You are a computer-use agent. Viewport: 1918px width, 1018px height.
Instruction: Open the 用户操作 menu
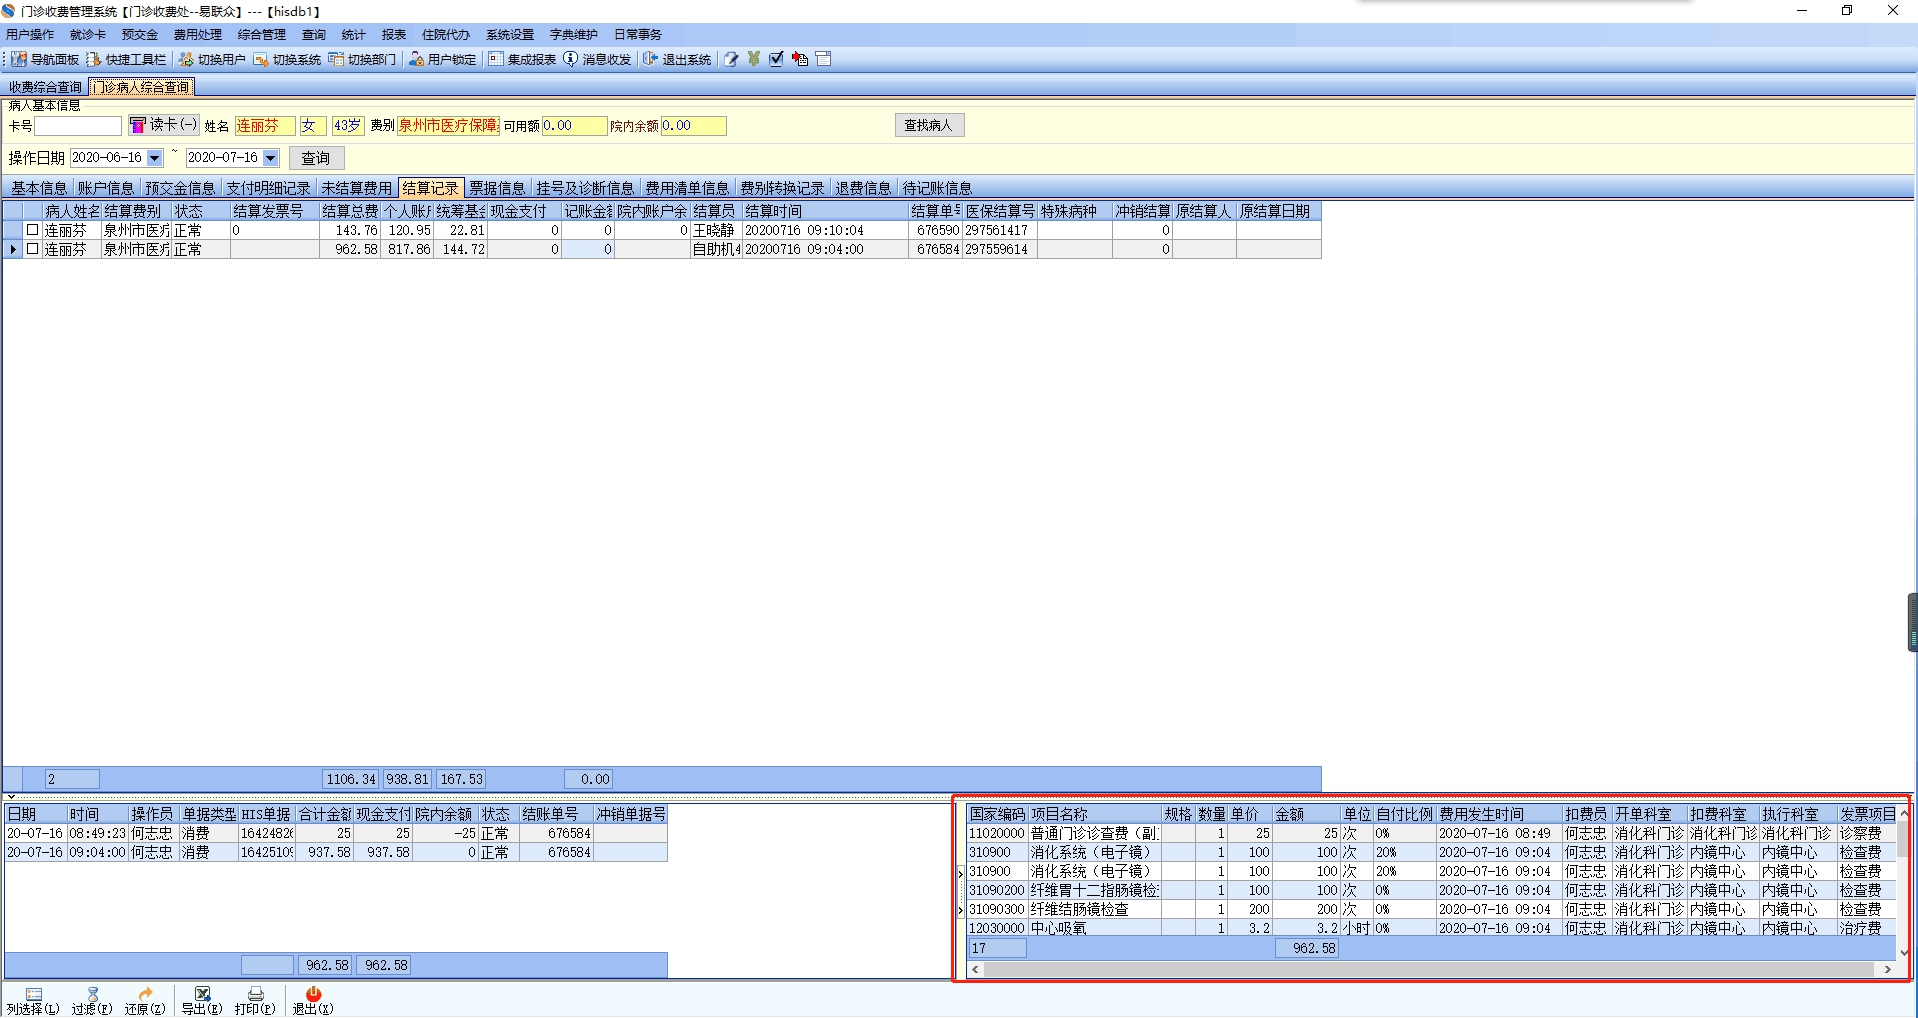click(31, 35)
